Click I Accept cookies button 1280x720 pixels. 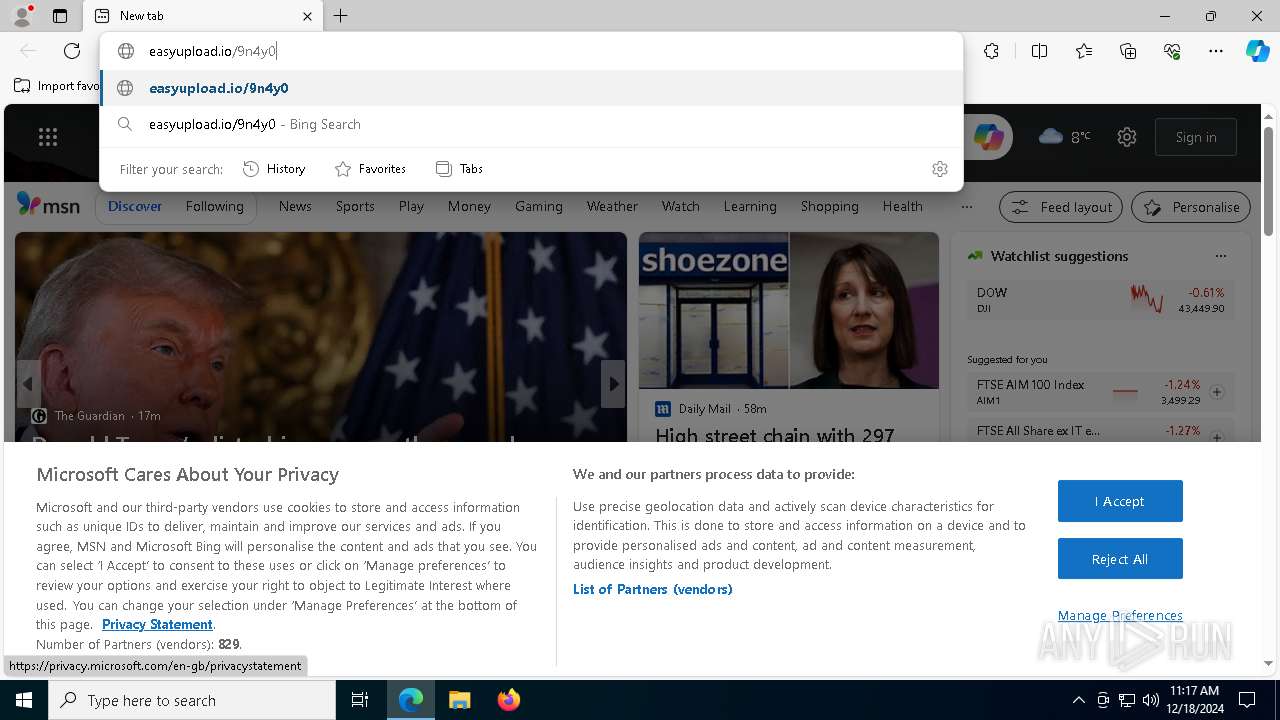click(1120, 501)
